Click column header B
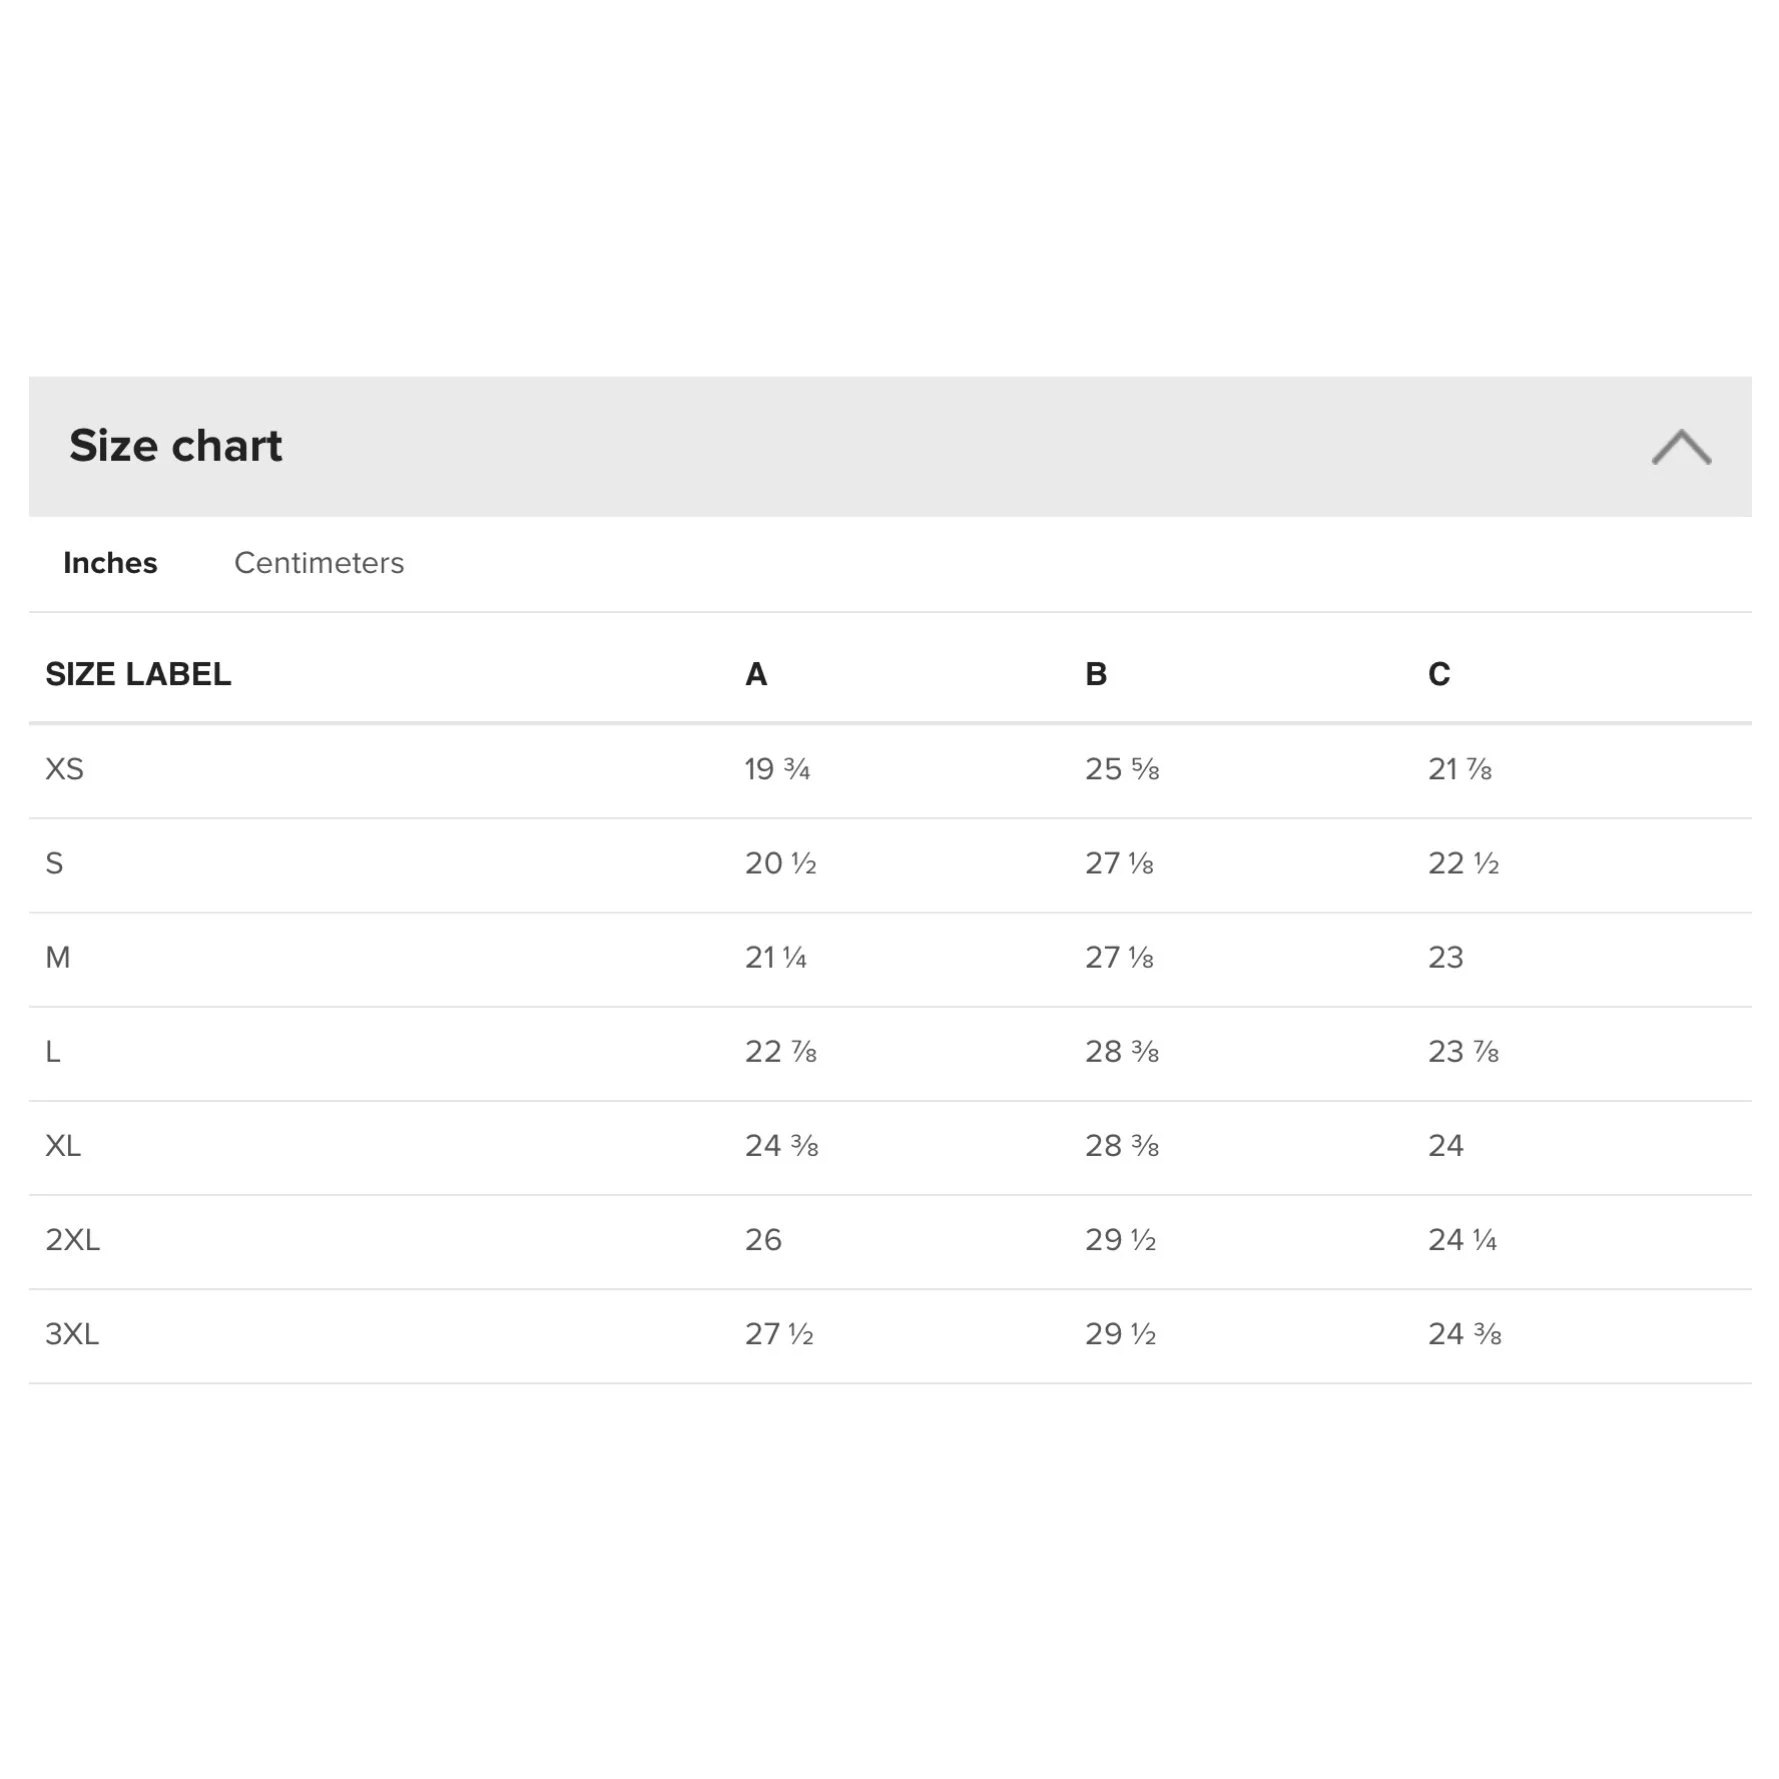The width and height of the screenshot is (1779, 1779). 1096,674
